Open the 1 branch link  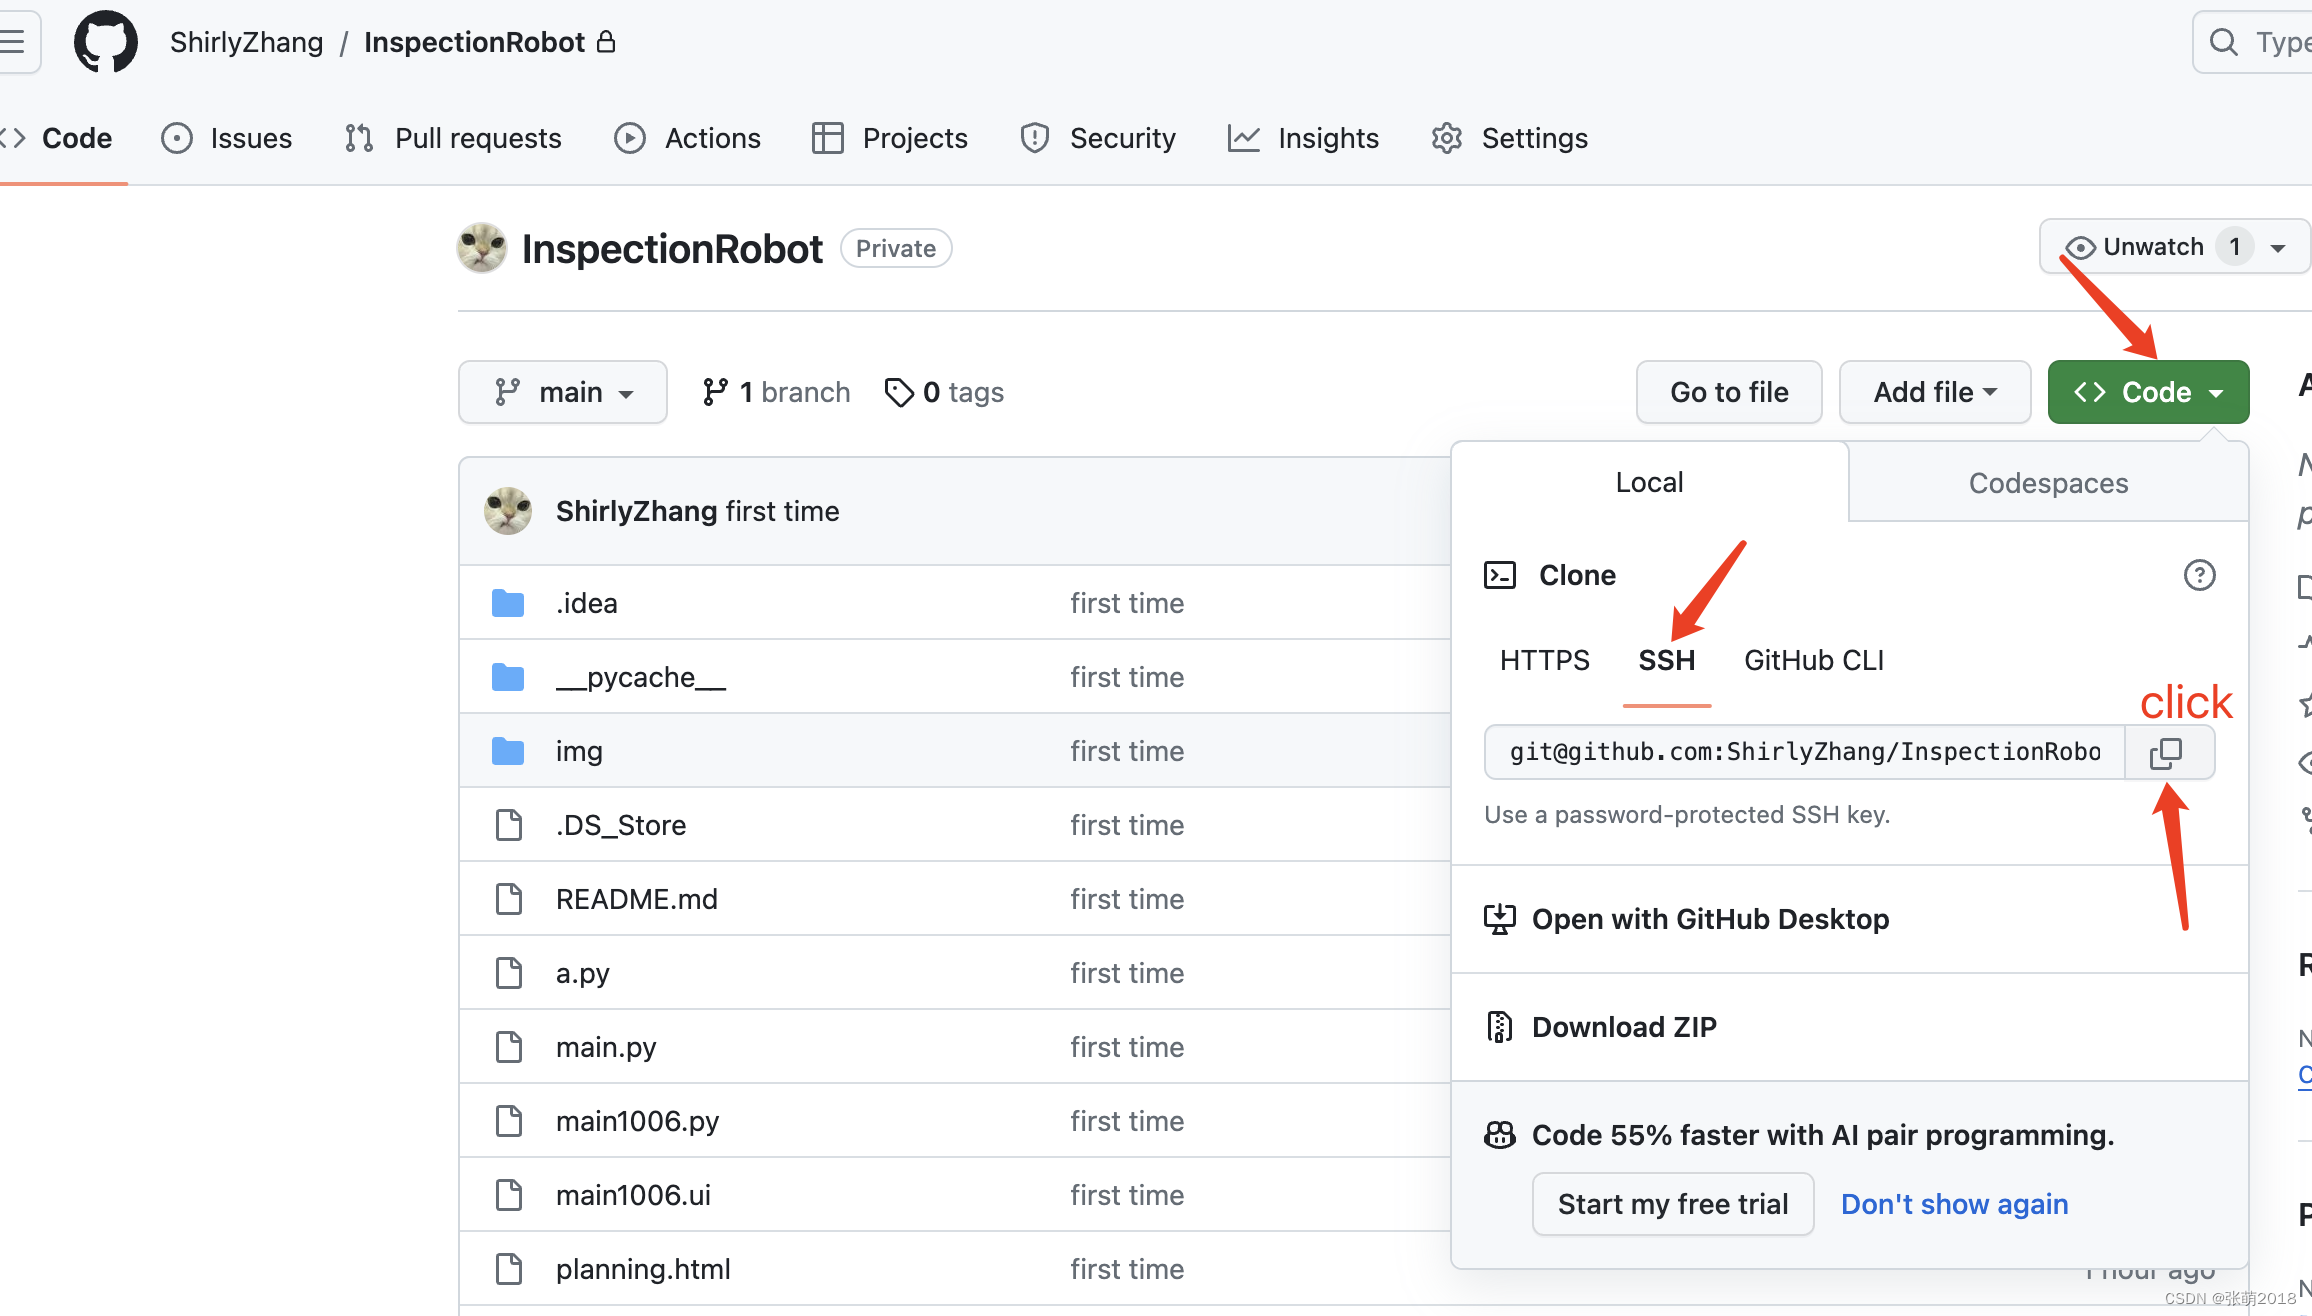click(x=776, y=392)
